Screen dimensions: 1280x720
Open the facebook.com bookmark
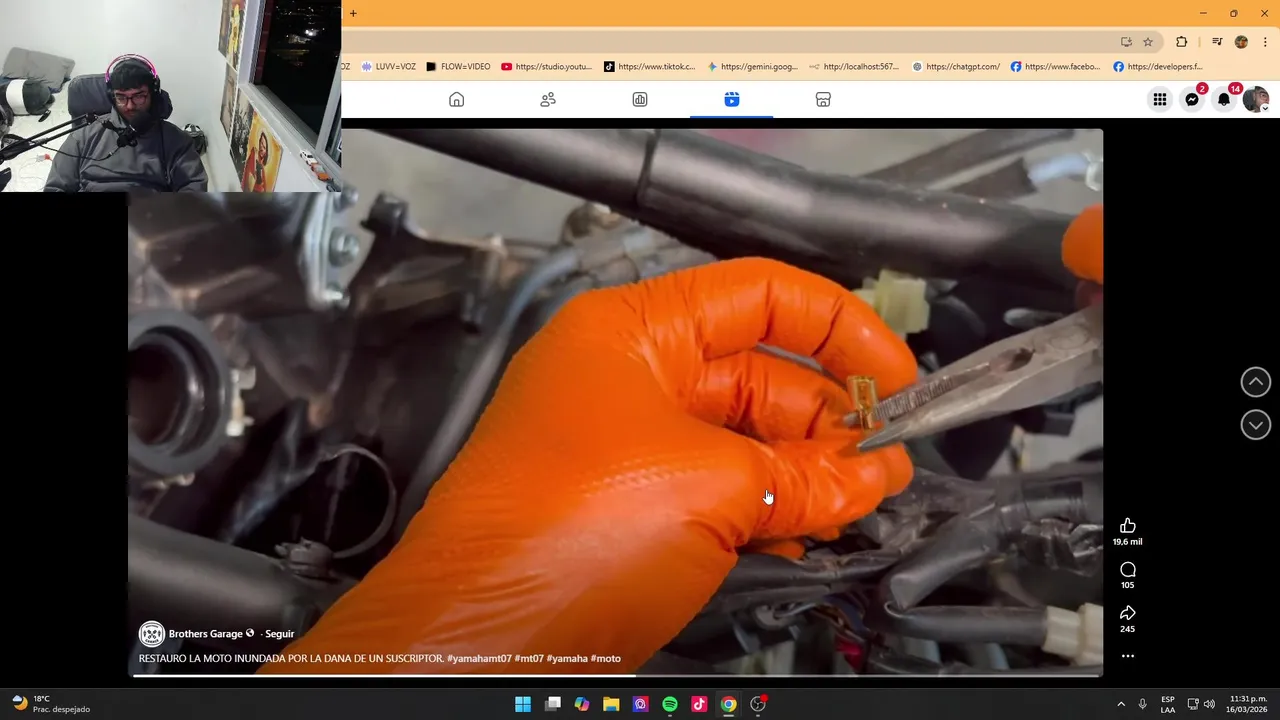coord(1056,67)
